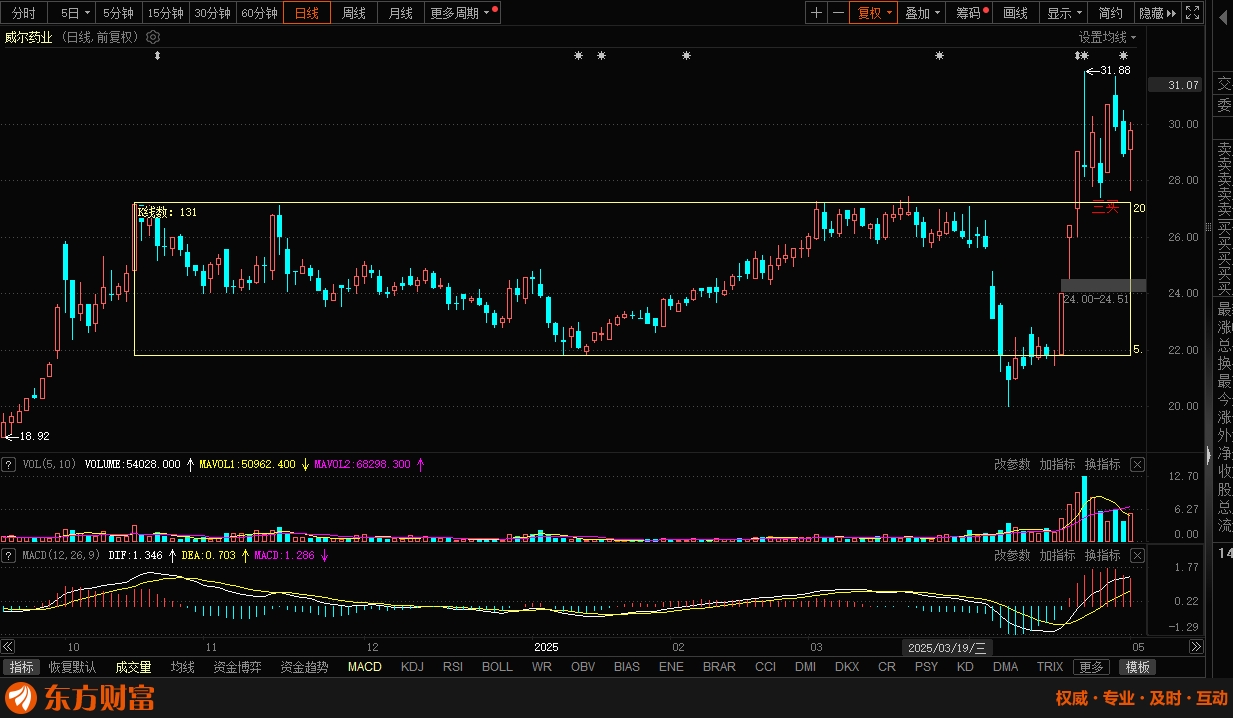Open settings gear next to 威尔药业 title
1233x718 pixels.
[x=153, y=37]
